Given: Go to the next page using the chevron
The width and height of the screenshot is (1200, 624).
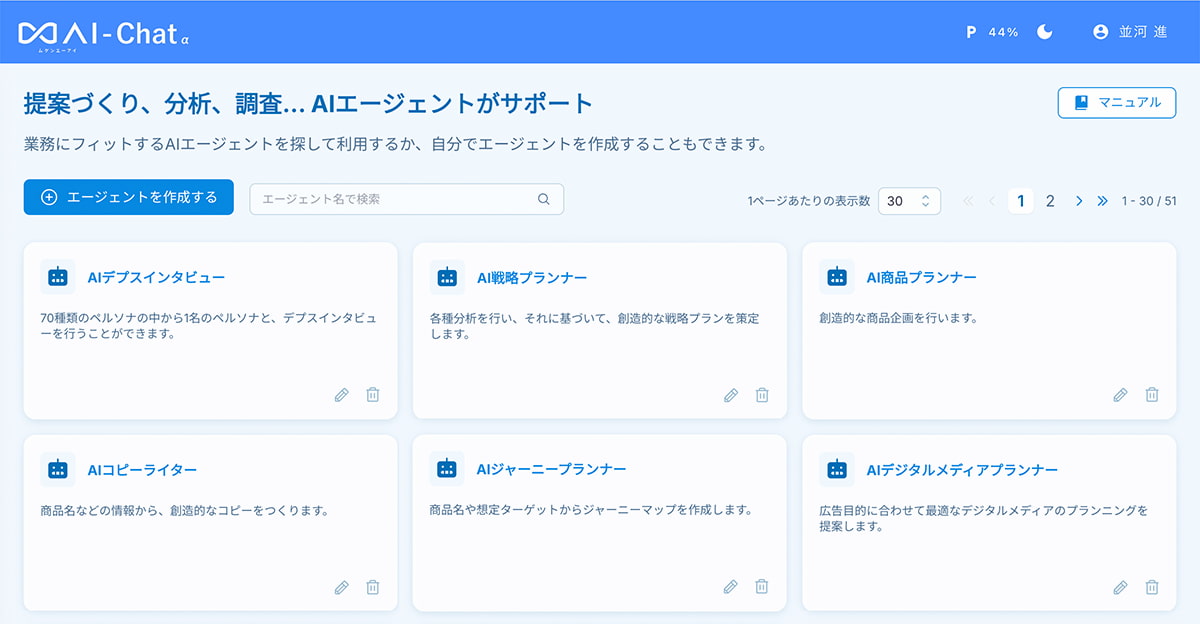Looking at the screenshot, I should point(1079,201).
